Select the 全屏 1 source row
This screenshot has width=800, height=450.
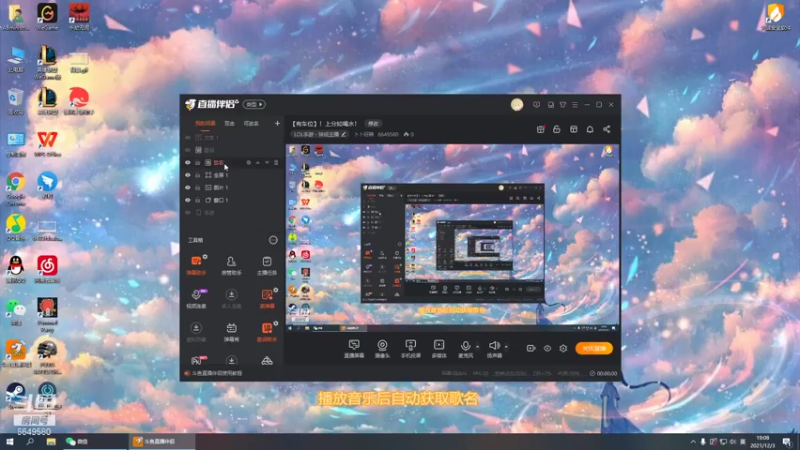click(232, 175)
